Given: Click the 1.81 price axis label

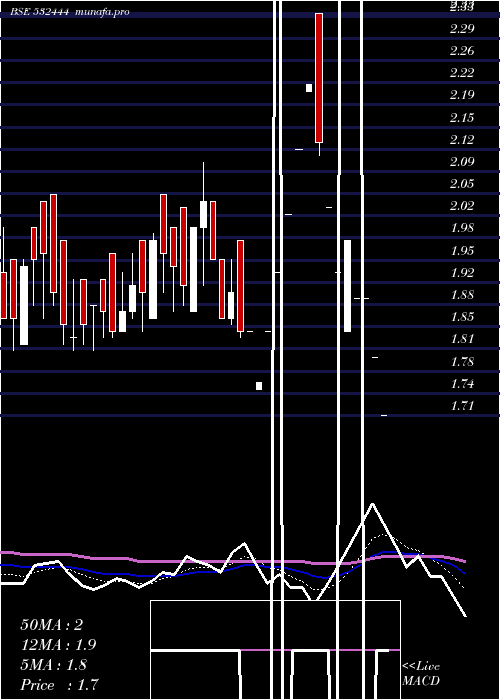Looking at the screenshot, I should [462, 339].
